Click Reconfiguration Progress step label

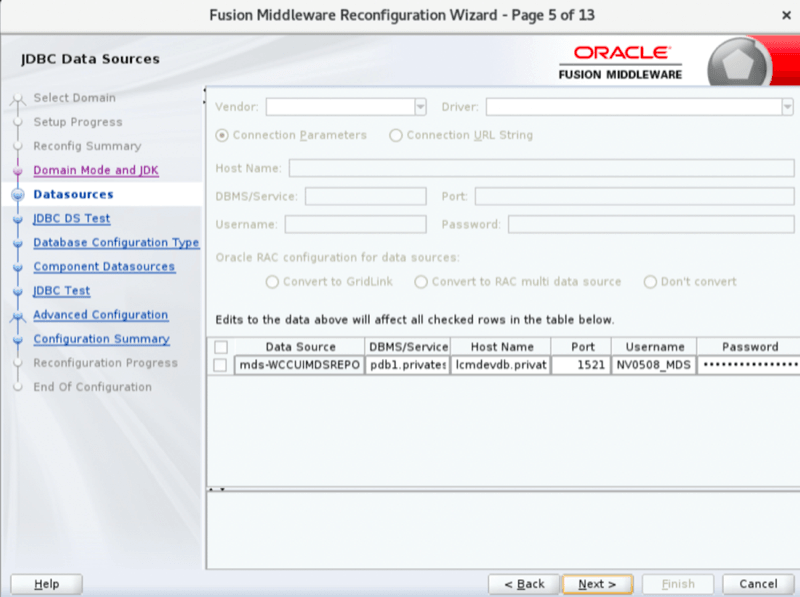coord(106,363)
